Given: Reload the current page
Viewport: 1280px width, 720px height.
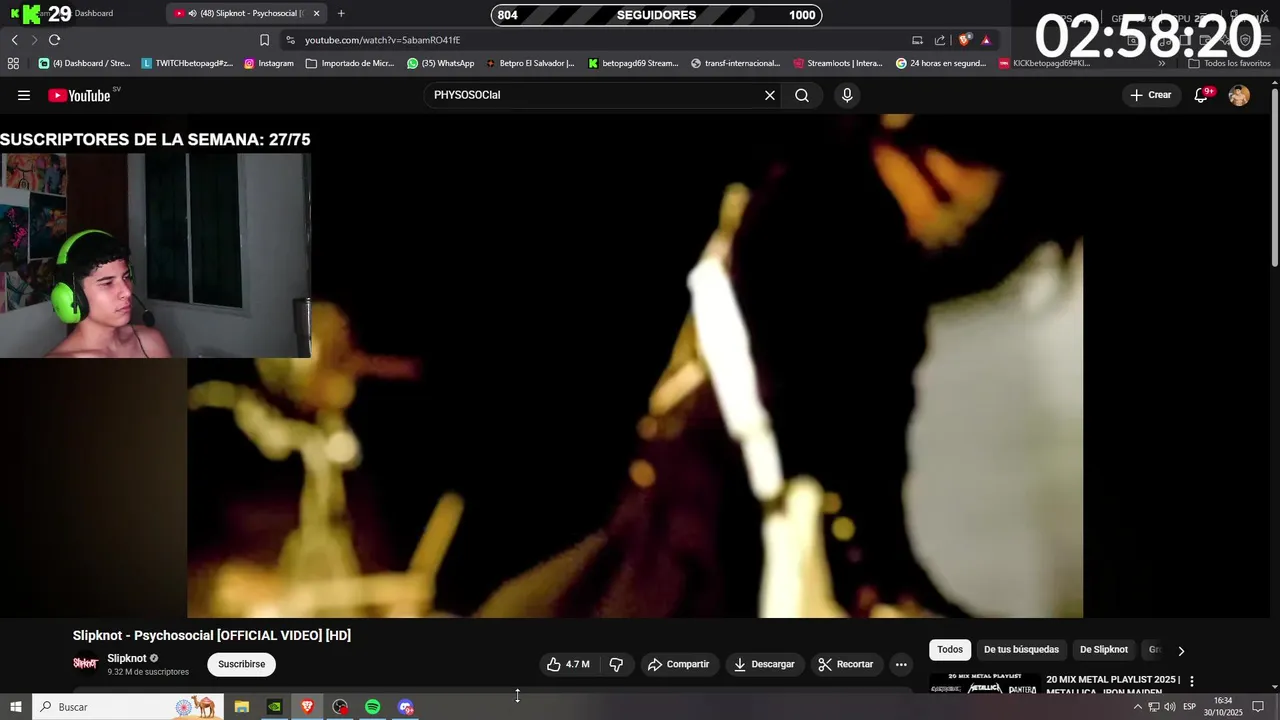Looking at the screenshot, I should tap(54, 40).
